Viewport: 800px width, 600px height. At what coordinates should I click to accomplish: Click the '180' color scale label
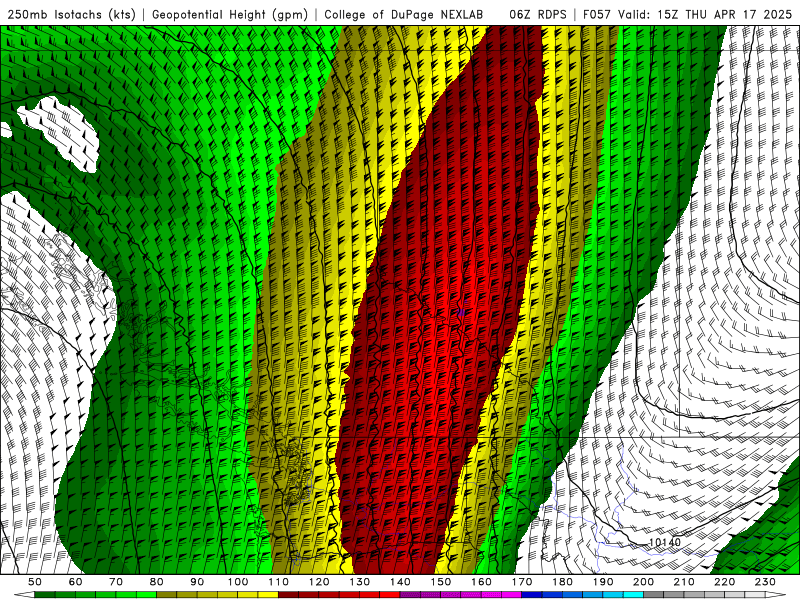562,582
